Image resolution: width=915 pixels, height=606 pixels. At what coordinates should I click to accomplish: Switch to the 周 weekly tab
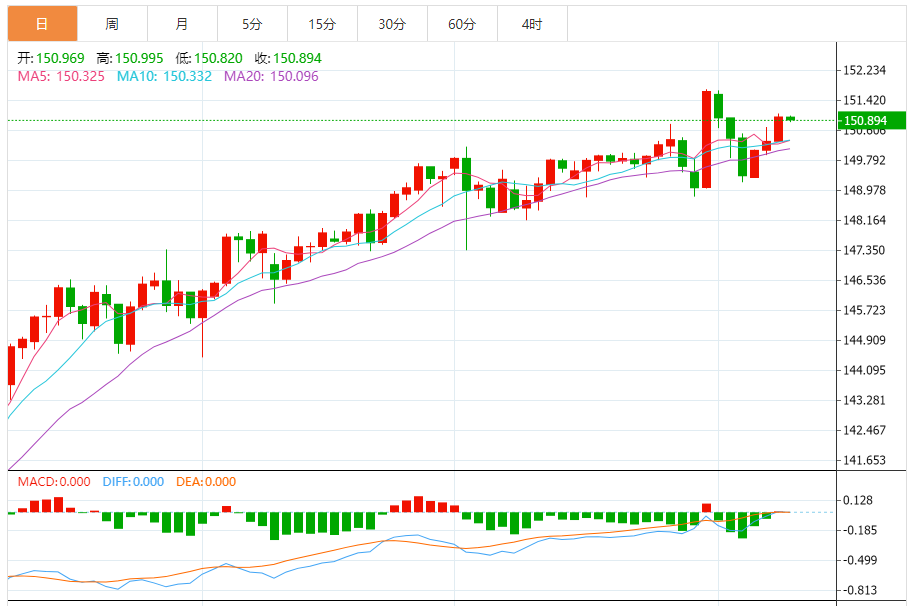tap(112, 24)
